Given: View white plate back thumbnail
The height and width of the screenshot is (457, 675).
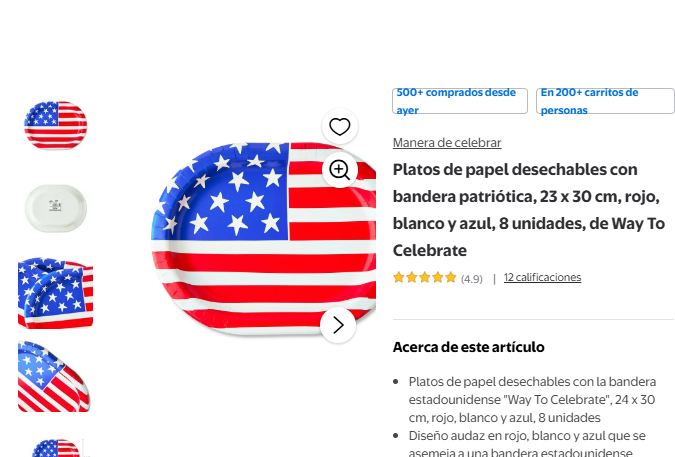Looking at the screenshot, I should (x=56, y=208).
